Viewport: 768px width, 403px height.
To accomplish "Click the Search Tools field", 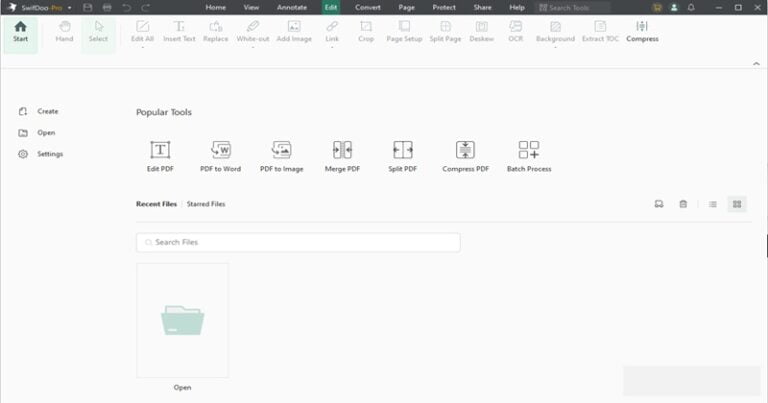I will click(573, 7).
